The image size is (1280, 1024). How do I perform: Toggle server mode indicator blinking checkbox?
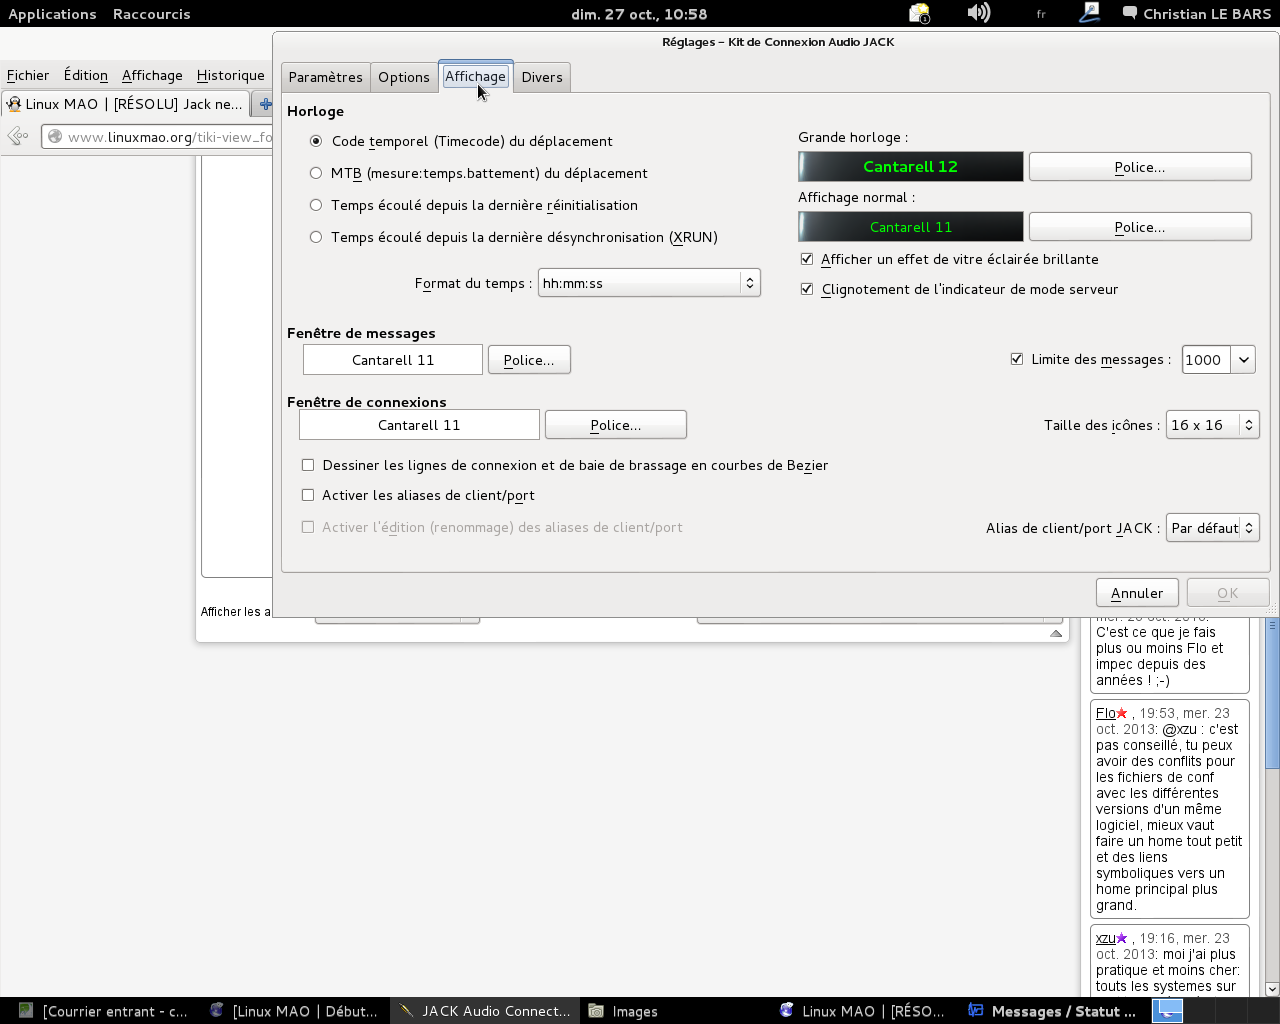(807, 289)
